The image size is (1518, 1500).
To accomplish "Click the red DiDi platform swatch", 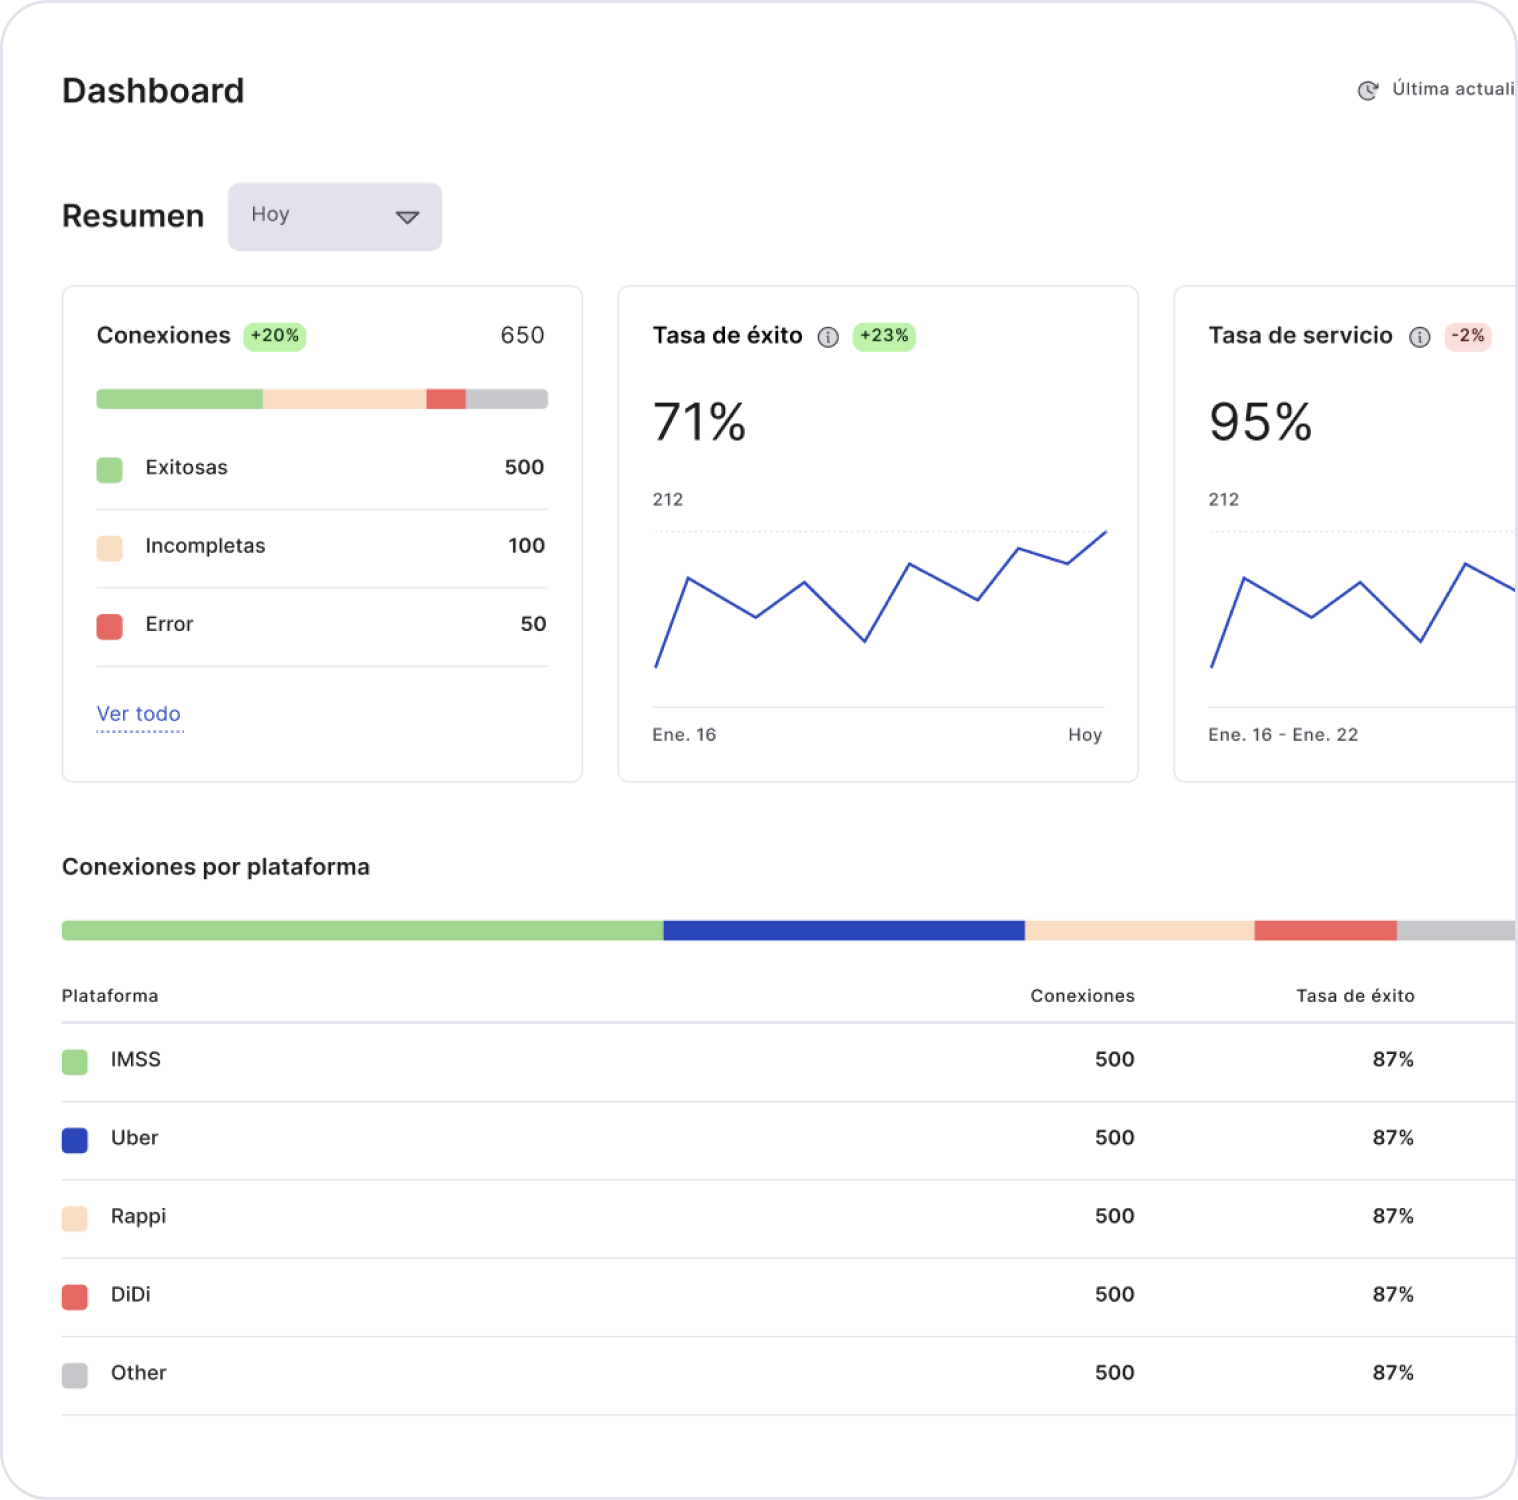I will [x=75, y=1297].
